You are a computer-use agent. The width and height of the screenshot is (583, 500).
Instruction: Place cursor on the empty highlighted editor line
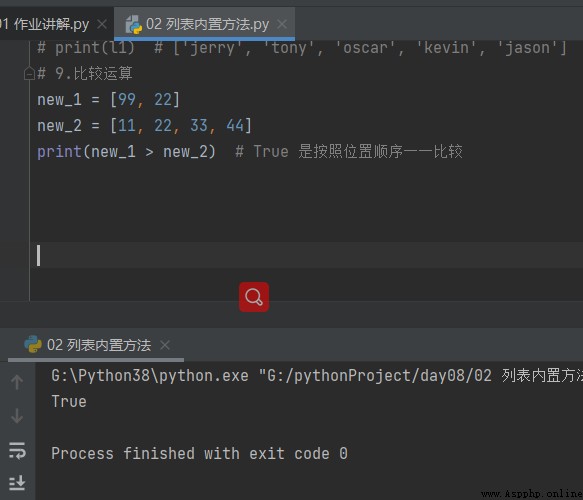click(x=306, y=255)
